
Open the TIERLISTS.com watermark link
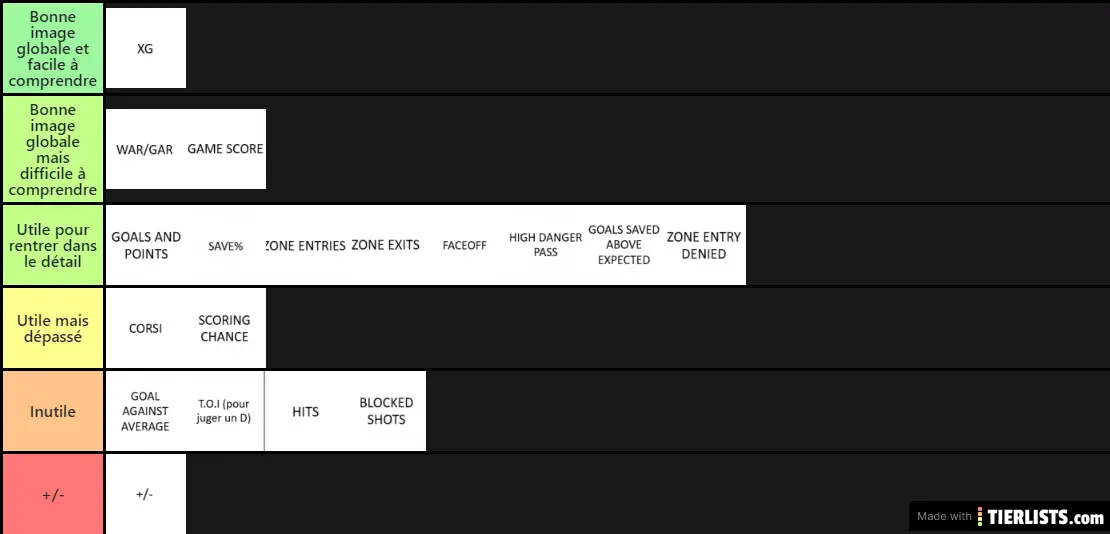click(x=1009, y=516)
